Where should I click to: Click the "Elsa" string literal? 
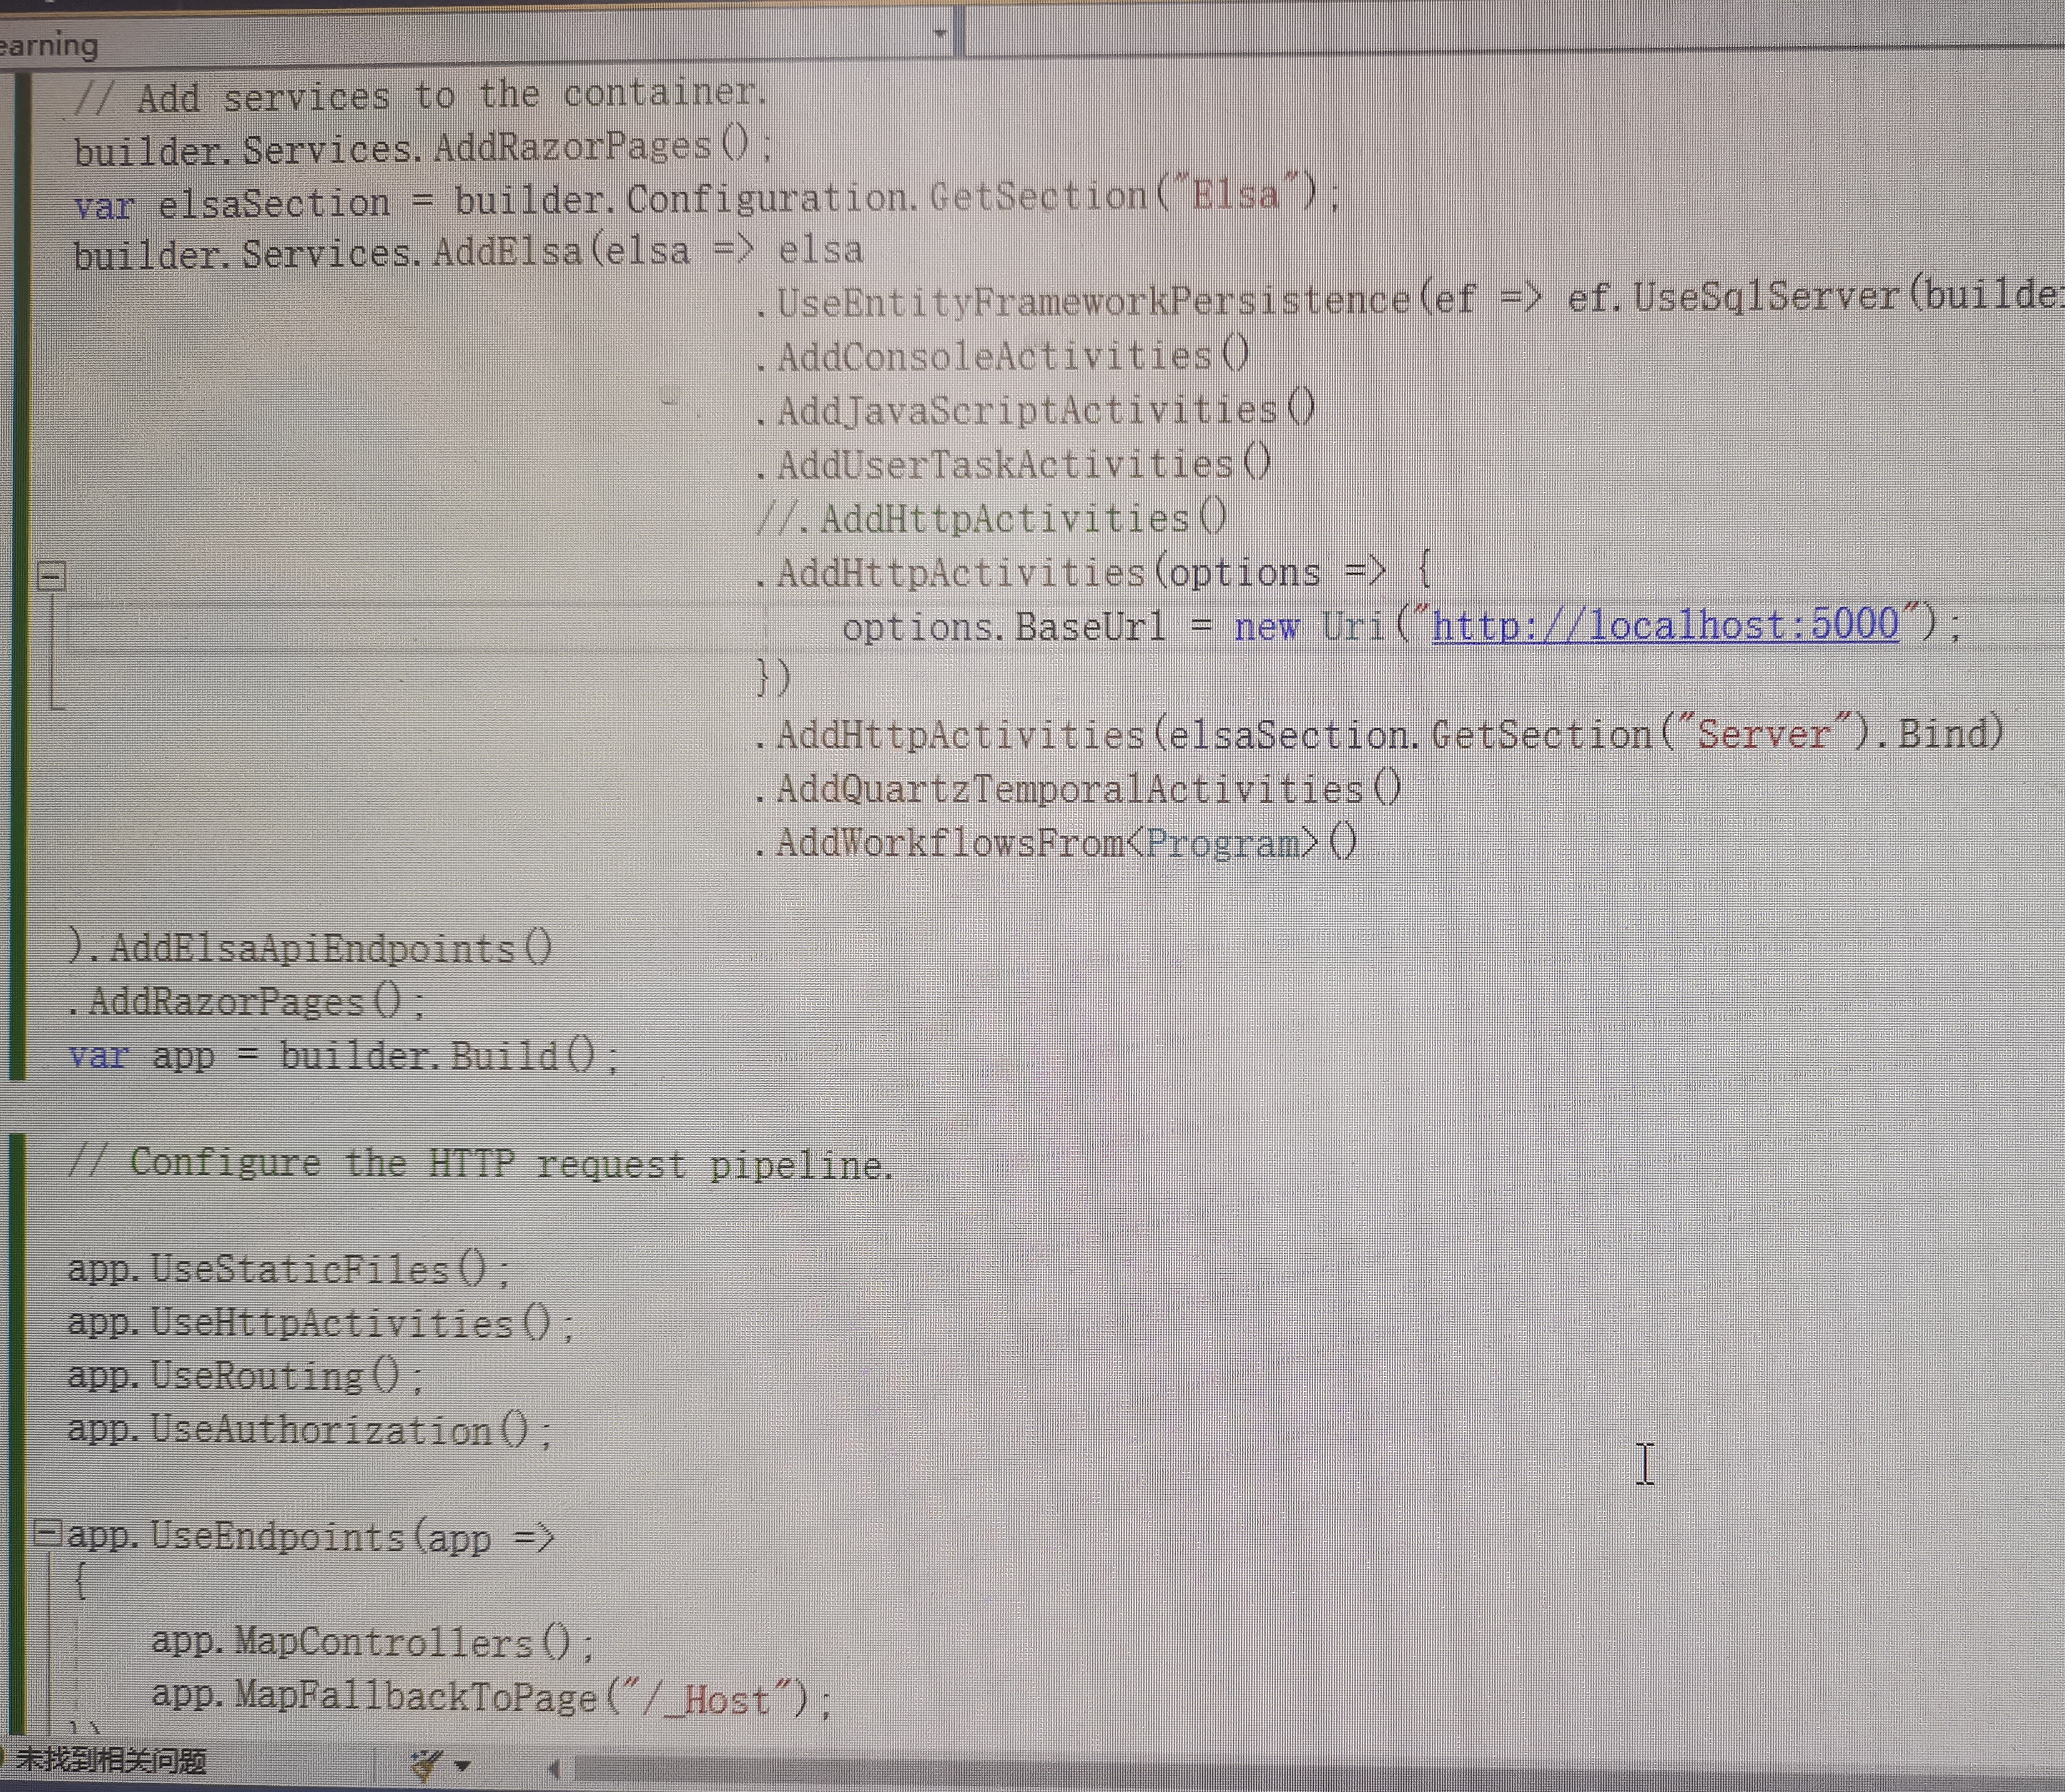(x=1235, y=193)
